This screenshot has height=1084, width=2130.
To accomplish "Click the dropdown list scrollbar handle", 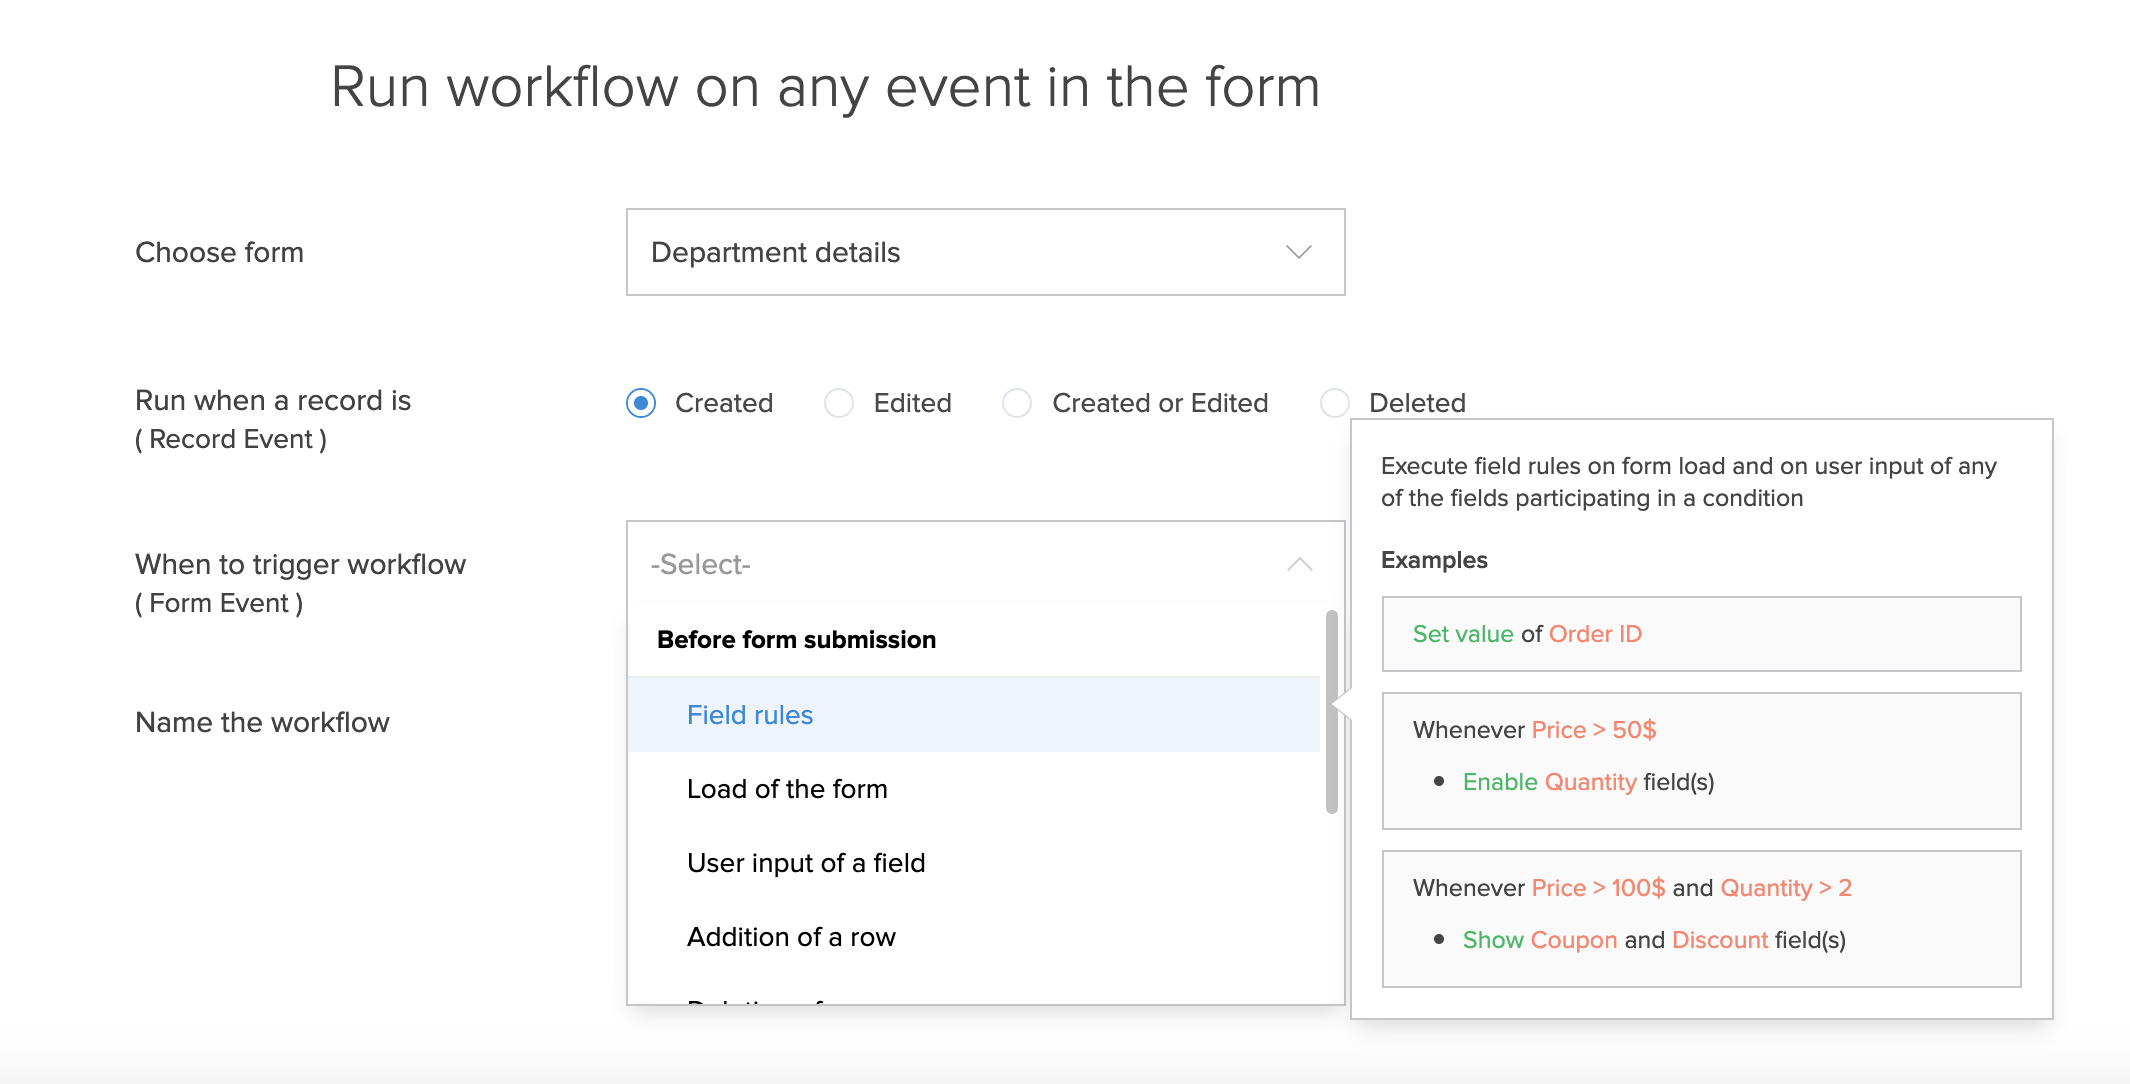I will point(1331,712).
